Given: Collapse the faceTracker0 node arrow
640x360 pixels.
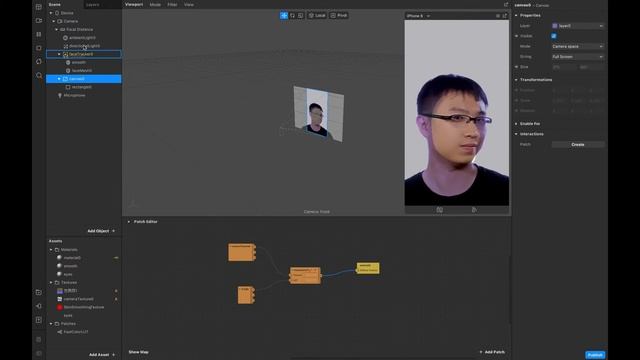Looking at the screenshot, I should coord(59,54).
